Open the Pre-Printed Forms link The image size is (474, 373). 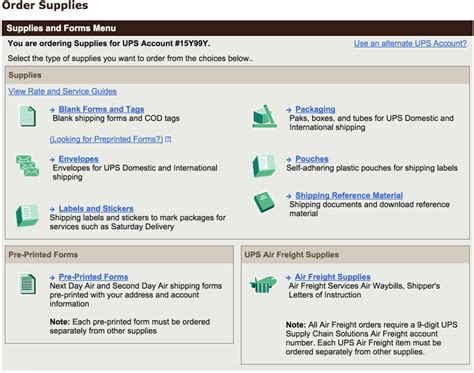pyautogui.click(x=93, y=277)
